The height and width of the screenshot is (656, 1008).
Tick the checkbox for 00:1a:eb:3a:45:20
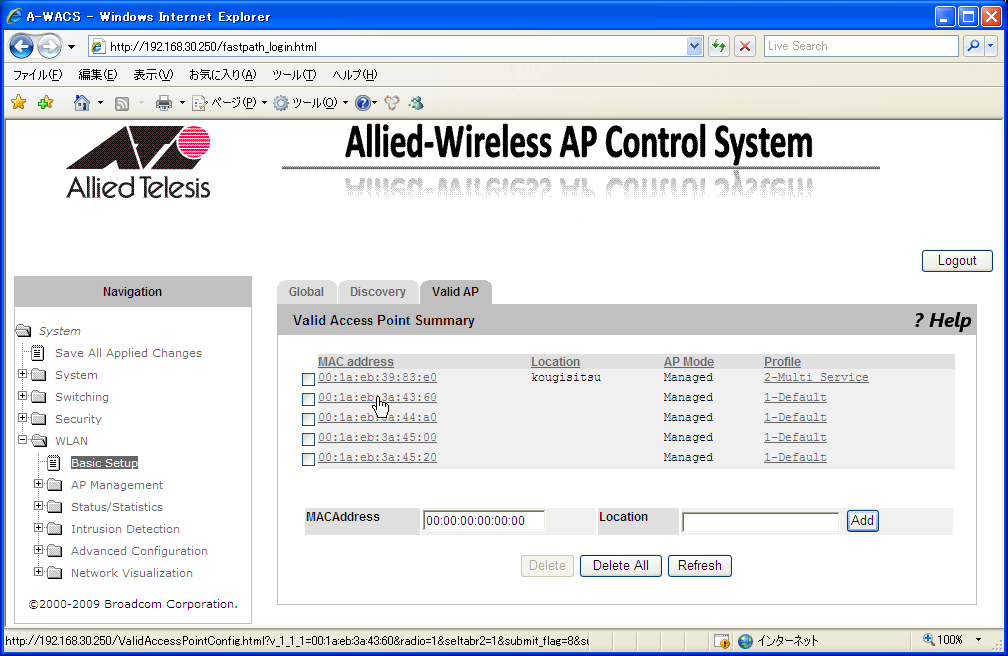(x=309, y=459)
